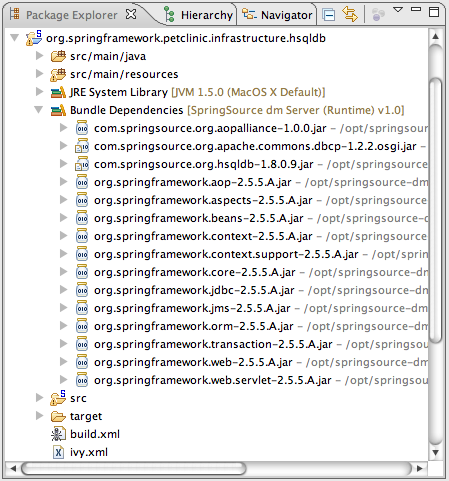This screenshot has width=449, height=481.
Task: Click the vertical scrollbar down arrow
Action: [x=435, y=453]
